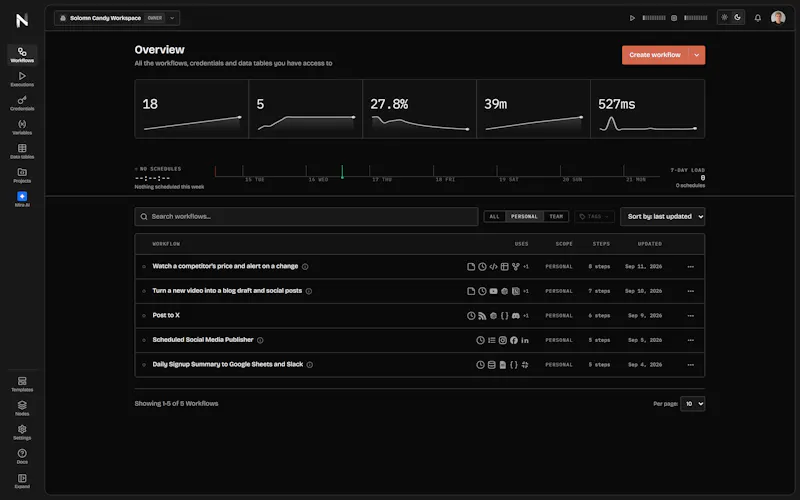Toggle status dot on Post to X row

point(144,316)
